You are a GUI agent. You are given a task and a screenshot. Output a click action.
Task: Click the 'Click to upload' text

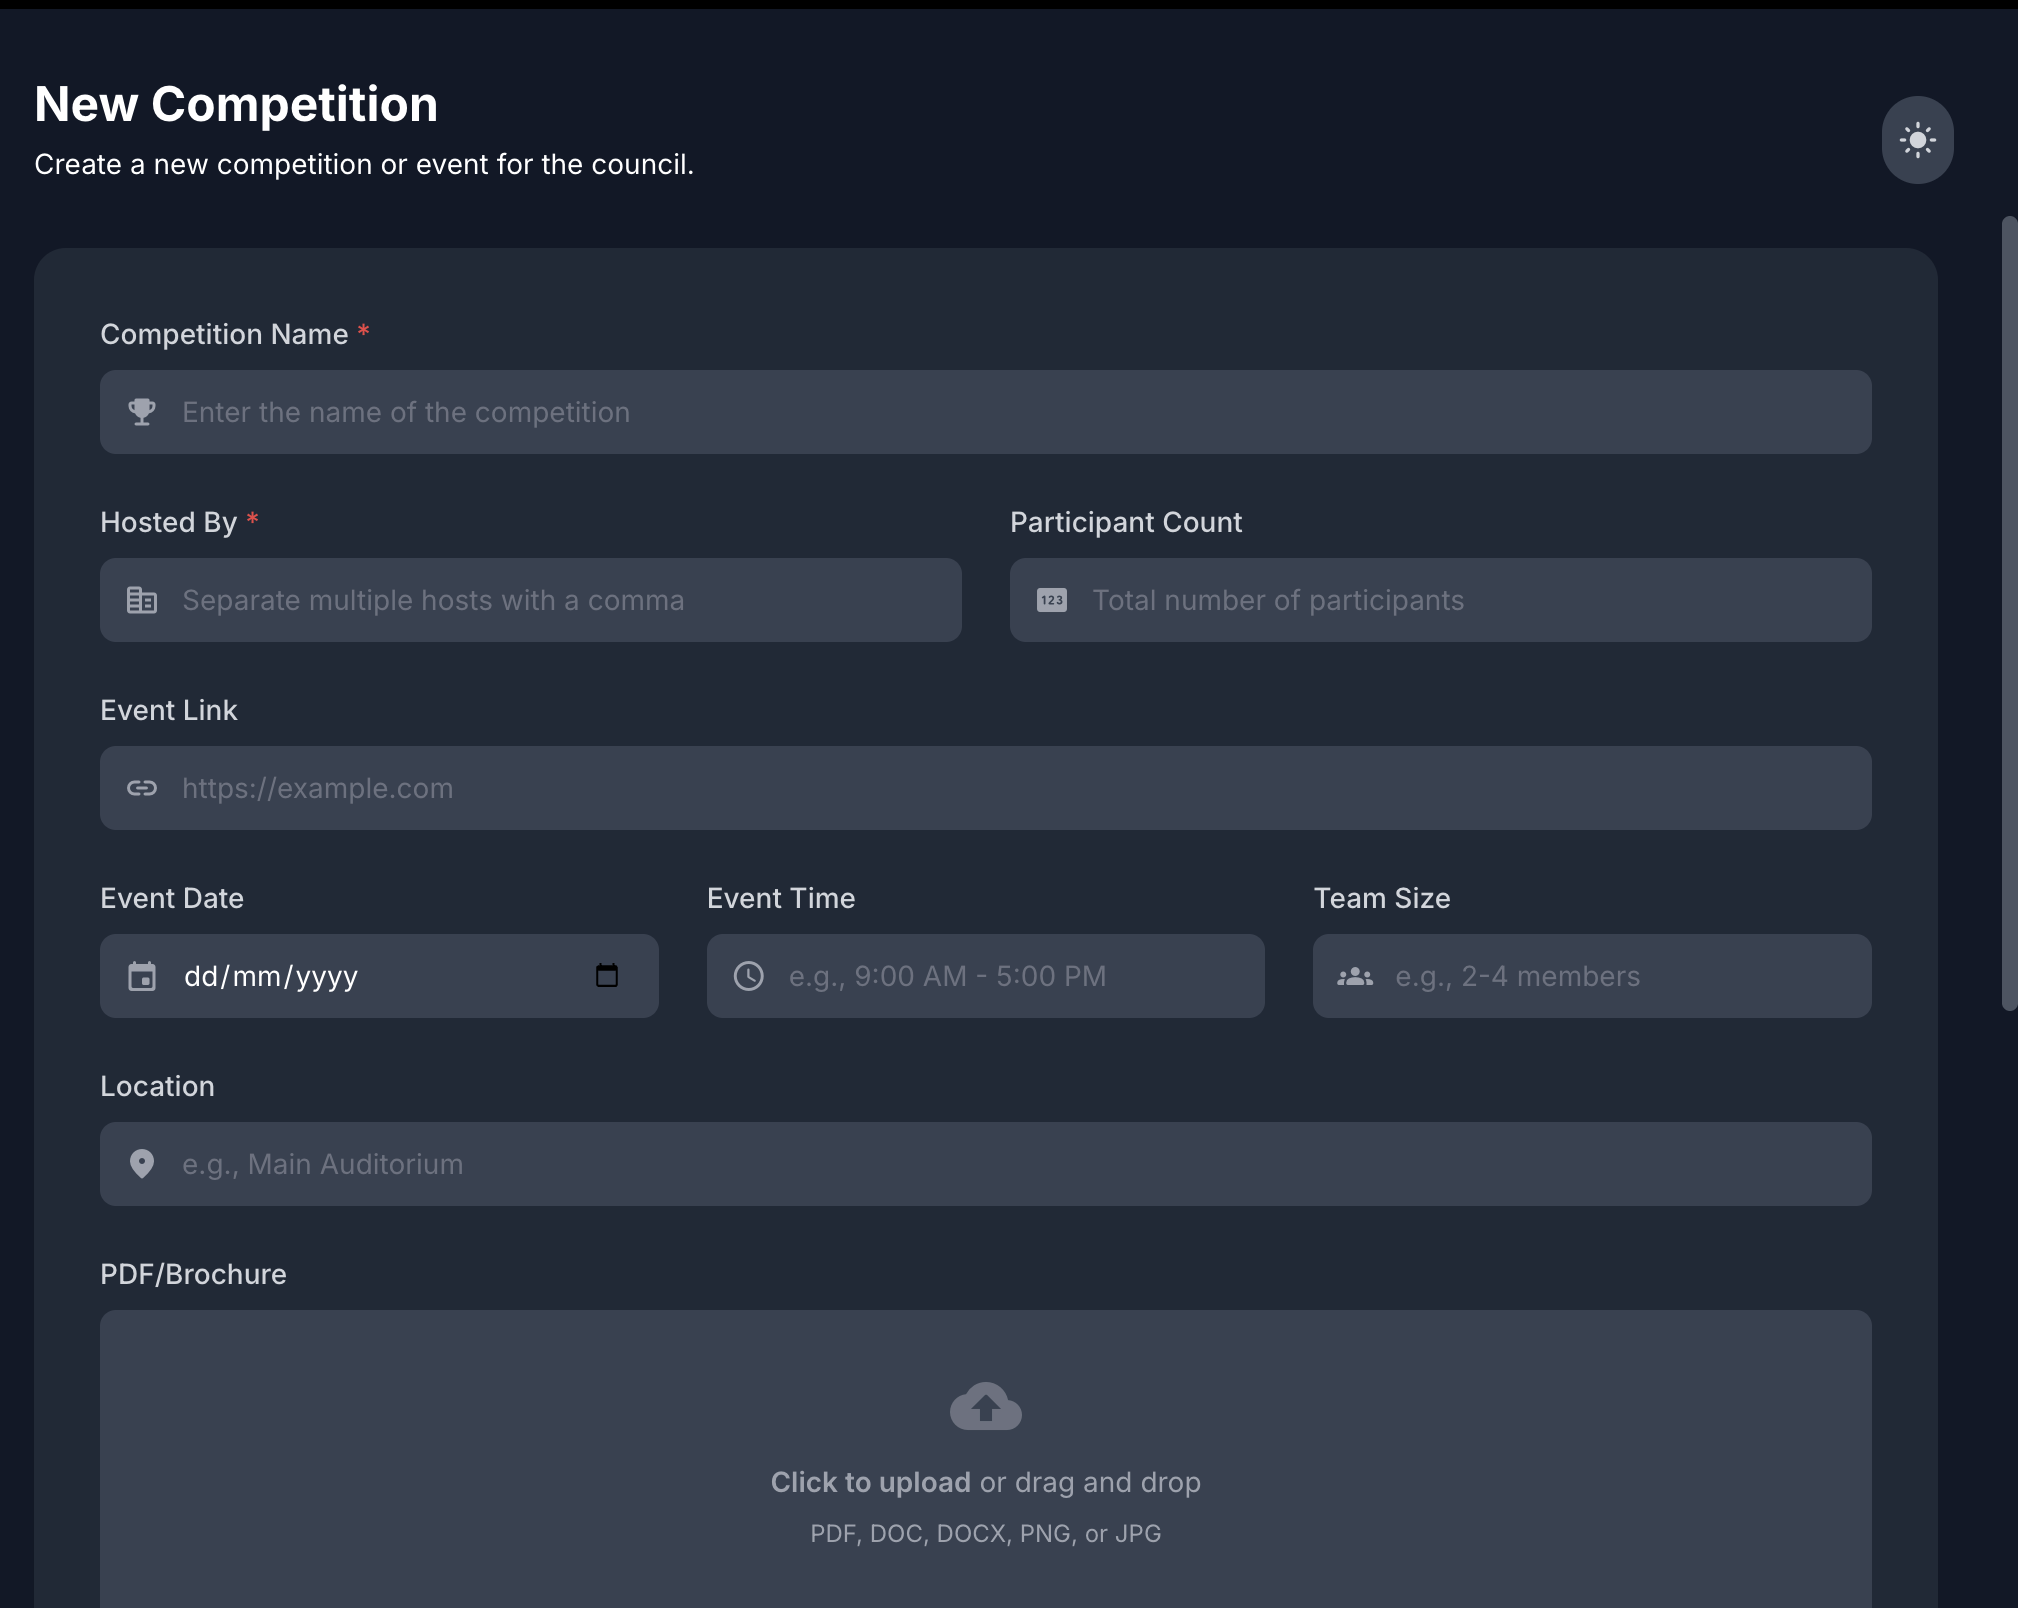tap(870, 1482)
